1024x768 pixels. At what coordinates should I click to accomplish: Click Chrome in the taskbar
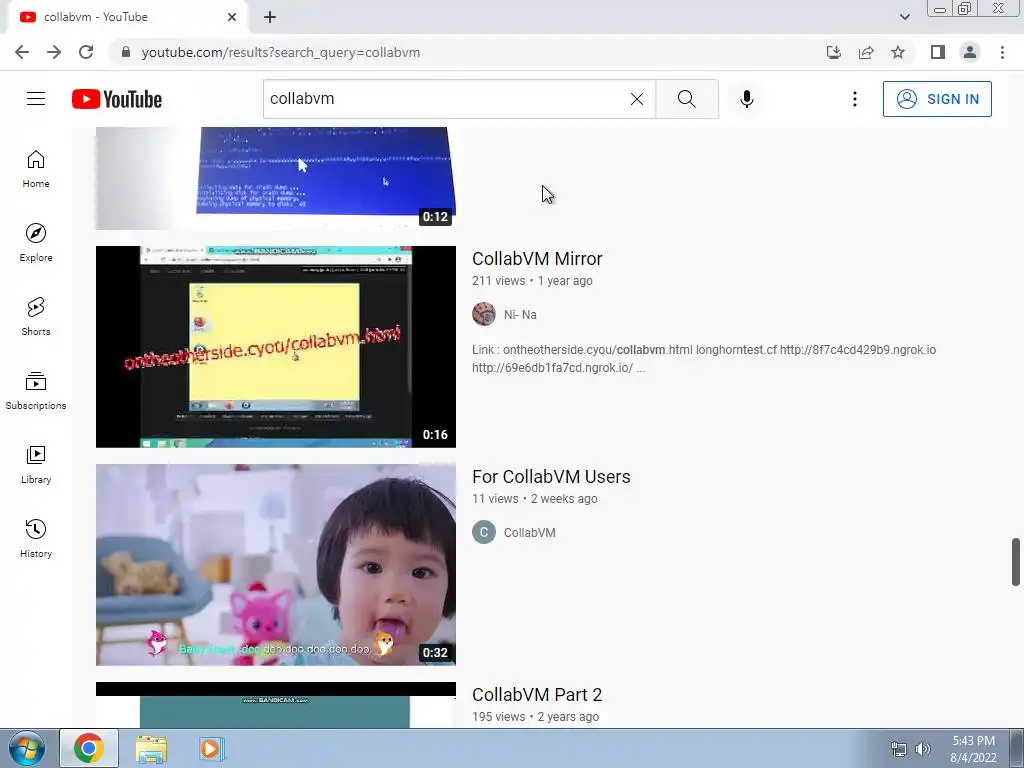89,748
